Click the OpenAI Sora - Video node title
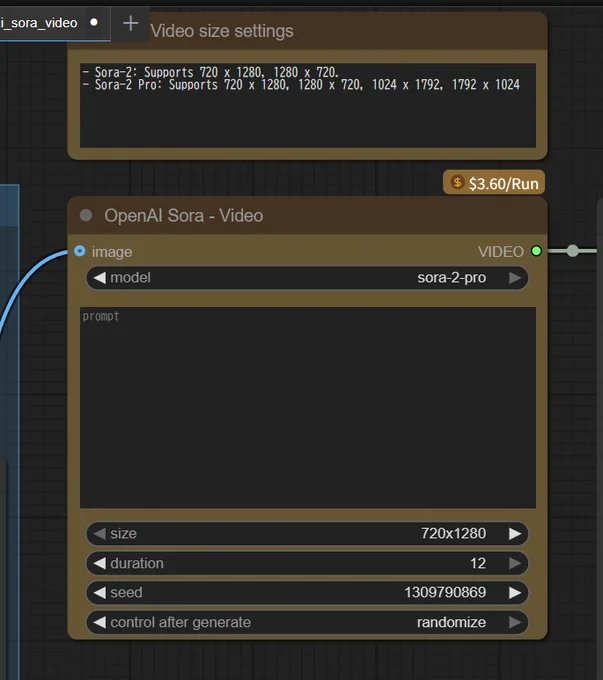 pyautogui.click(x=184, y=216)
